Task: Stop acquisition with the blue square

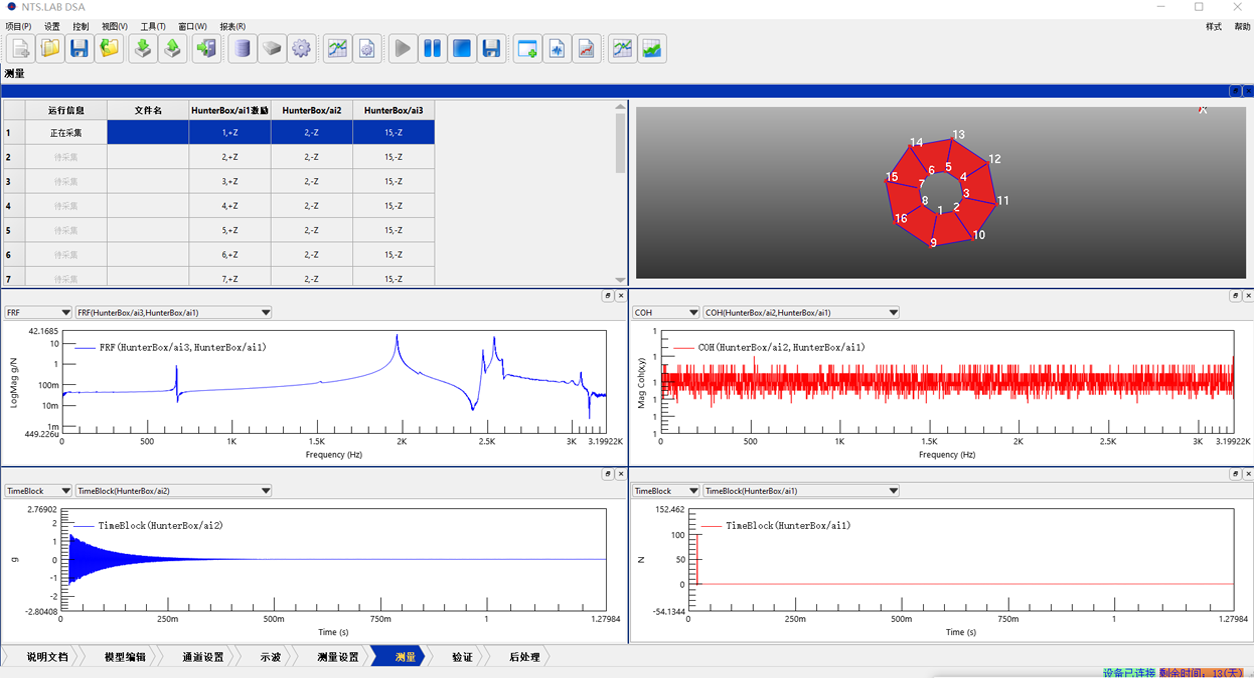Action: tap(461, 48)
